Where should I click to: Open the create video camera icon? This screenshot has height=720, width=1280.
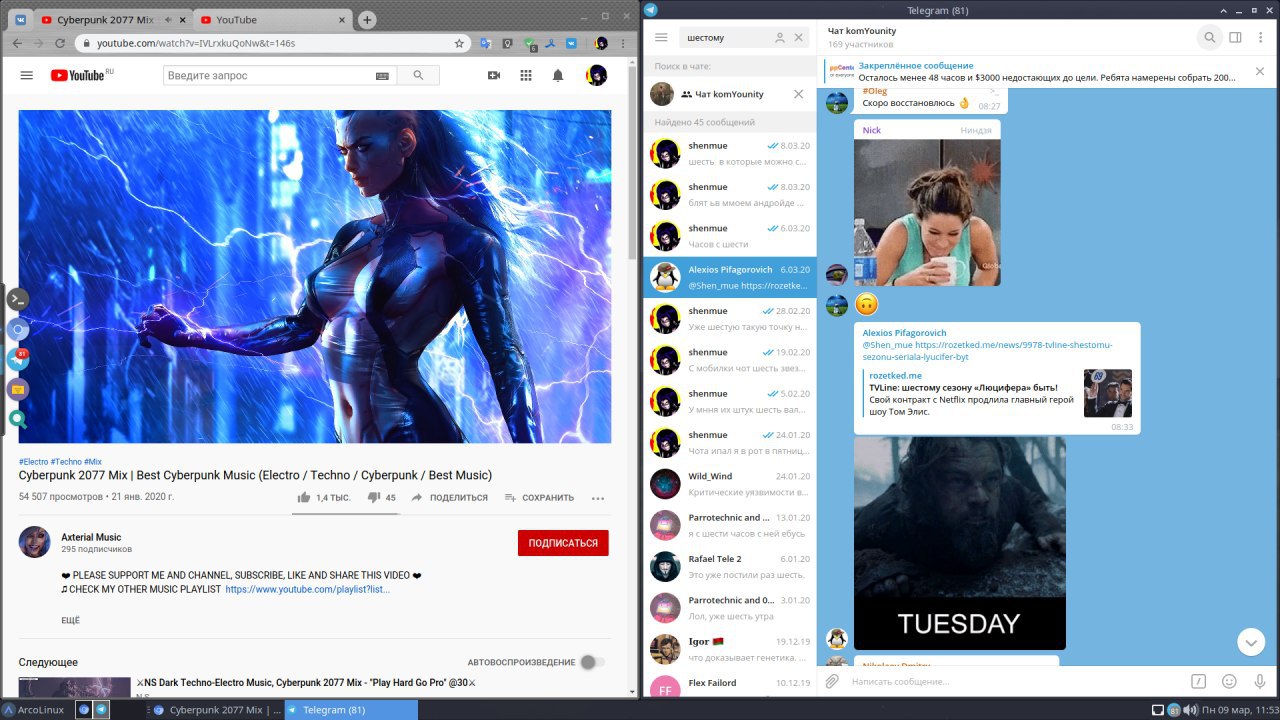[493, 75]
